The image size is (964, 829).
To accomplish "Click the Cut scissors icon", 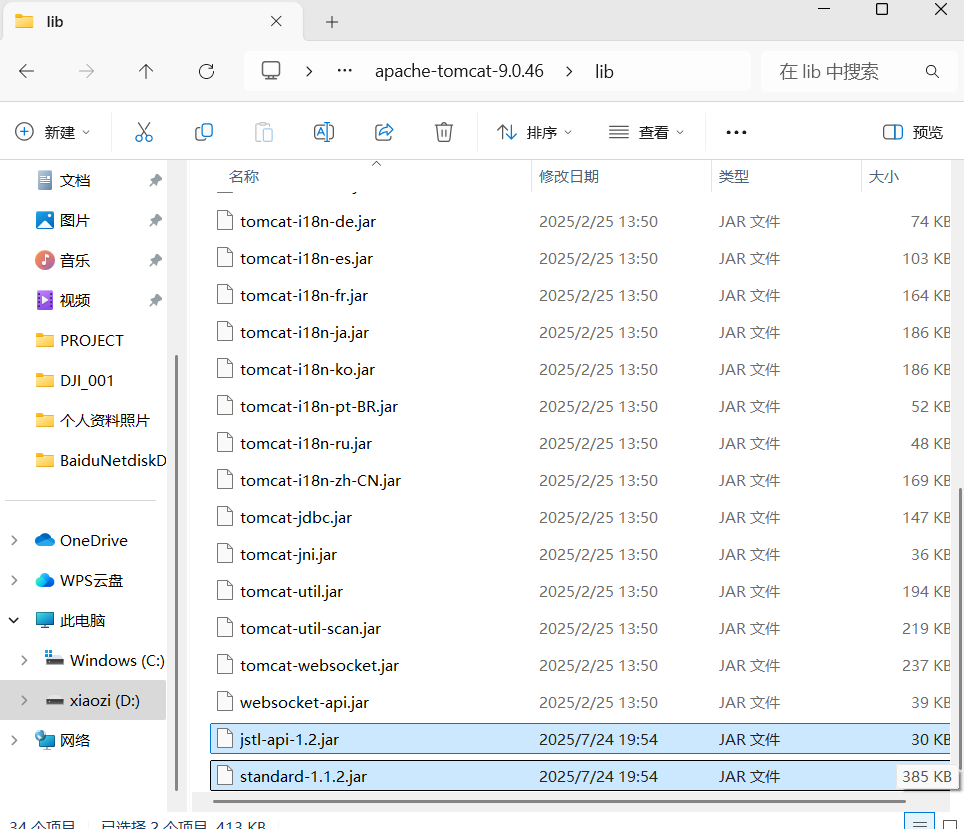I will (x=143, y=132).
